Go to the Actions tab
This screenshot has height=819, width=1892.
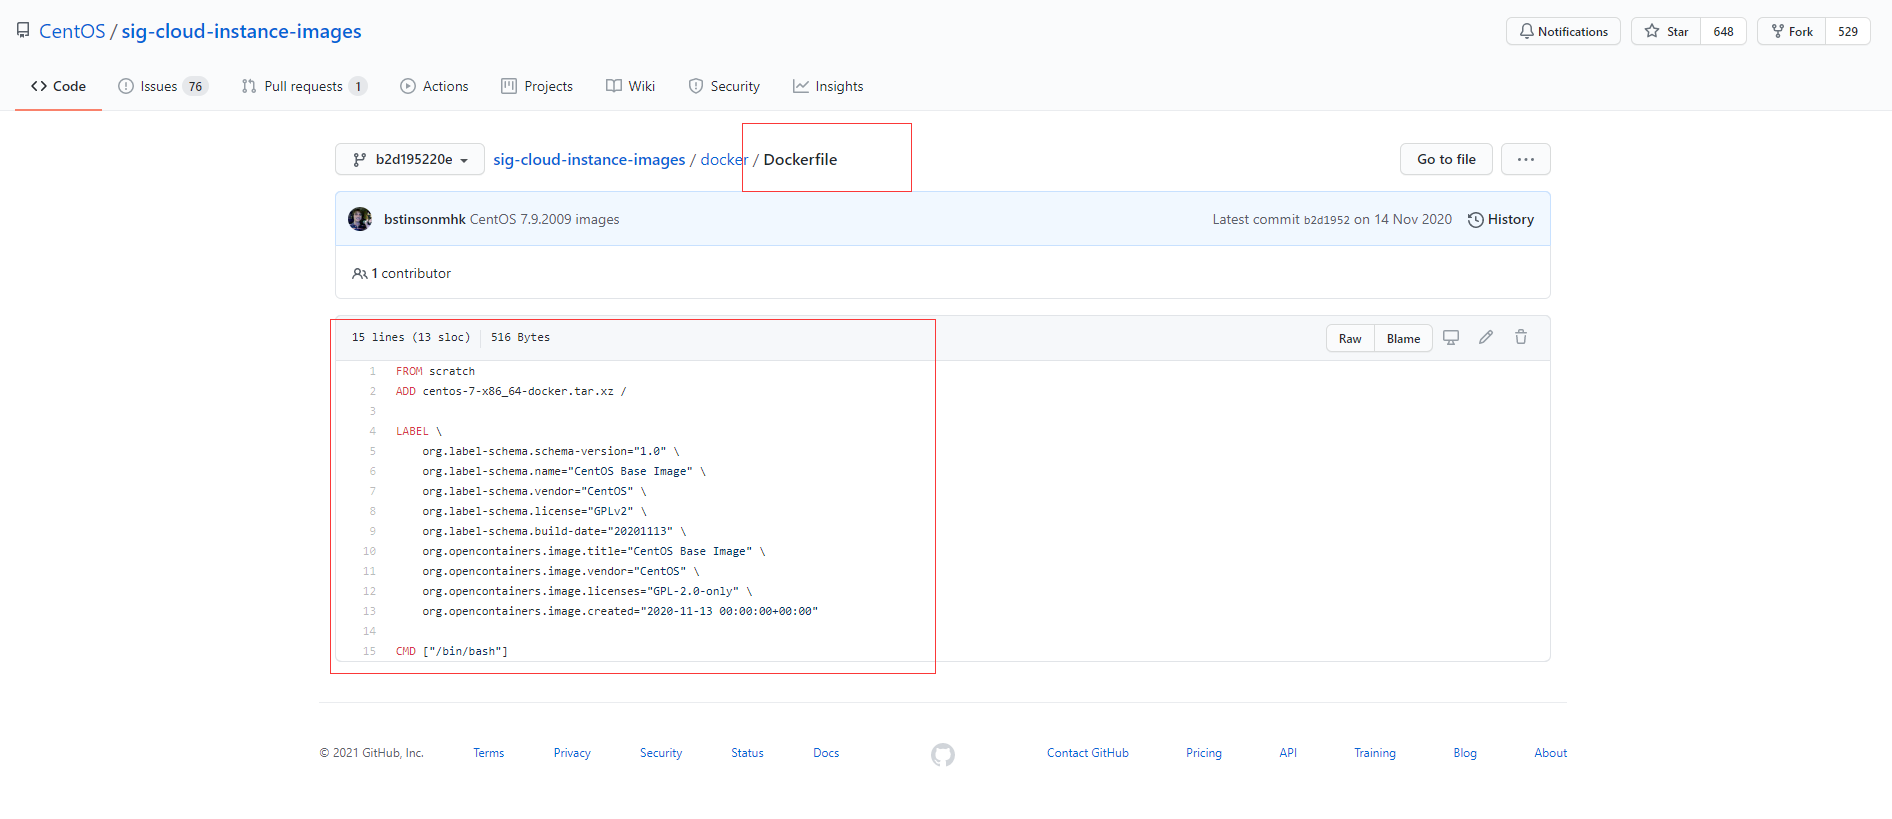click(x=434, y=86)
